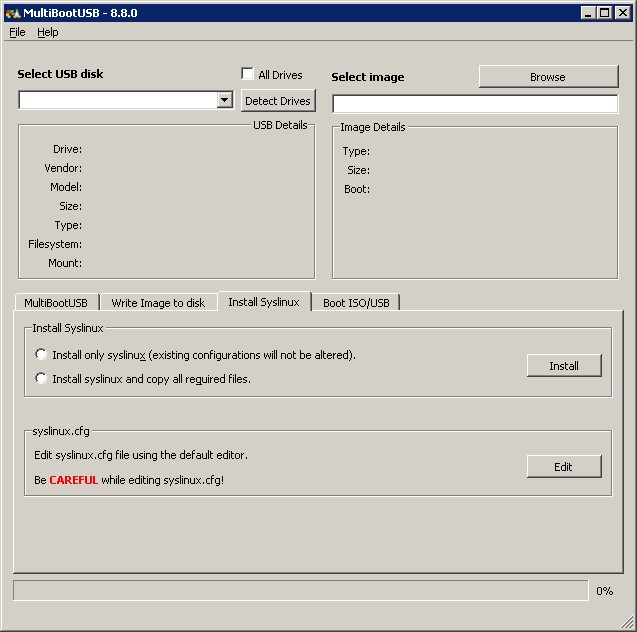Open the Boot ISO/USB tab
The height and width of the screenshot is (632, 637).
[x=356, y=303]
